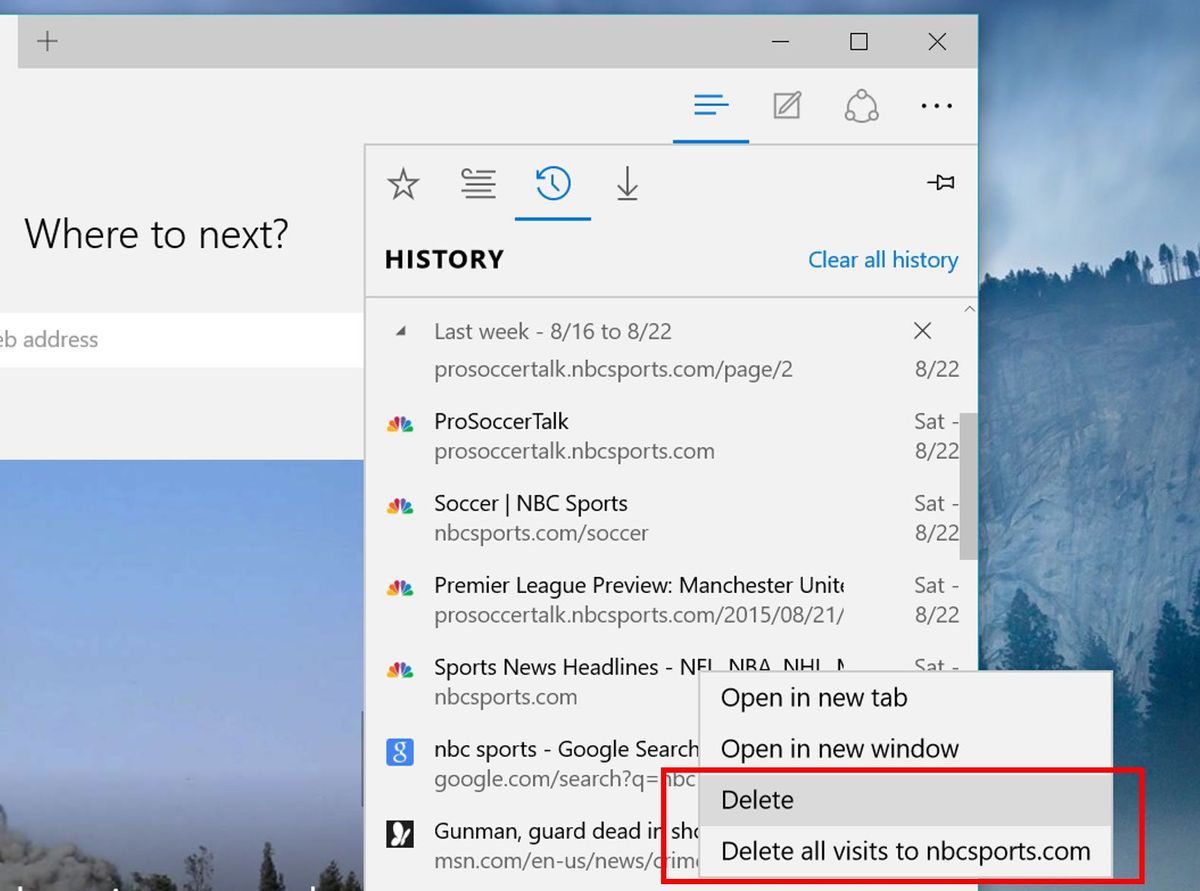Viewport: 1200px width, 891px height.
Task: Choose Open in new tab
Action: [x=905, y=698]
